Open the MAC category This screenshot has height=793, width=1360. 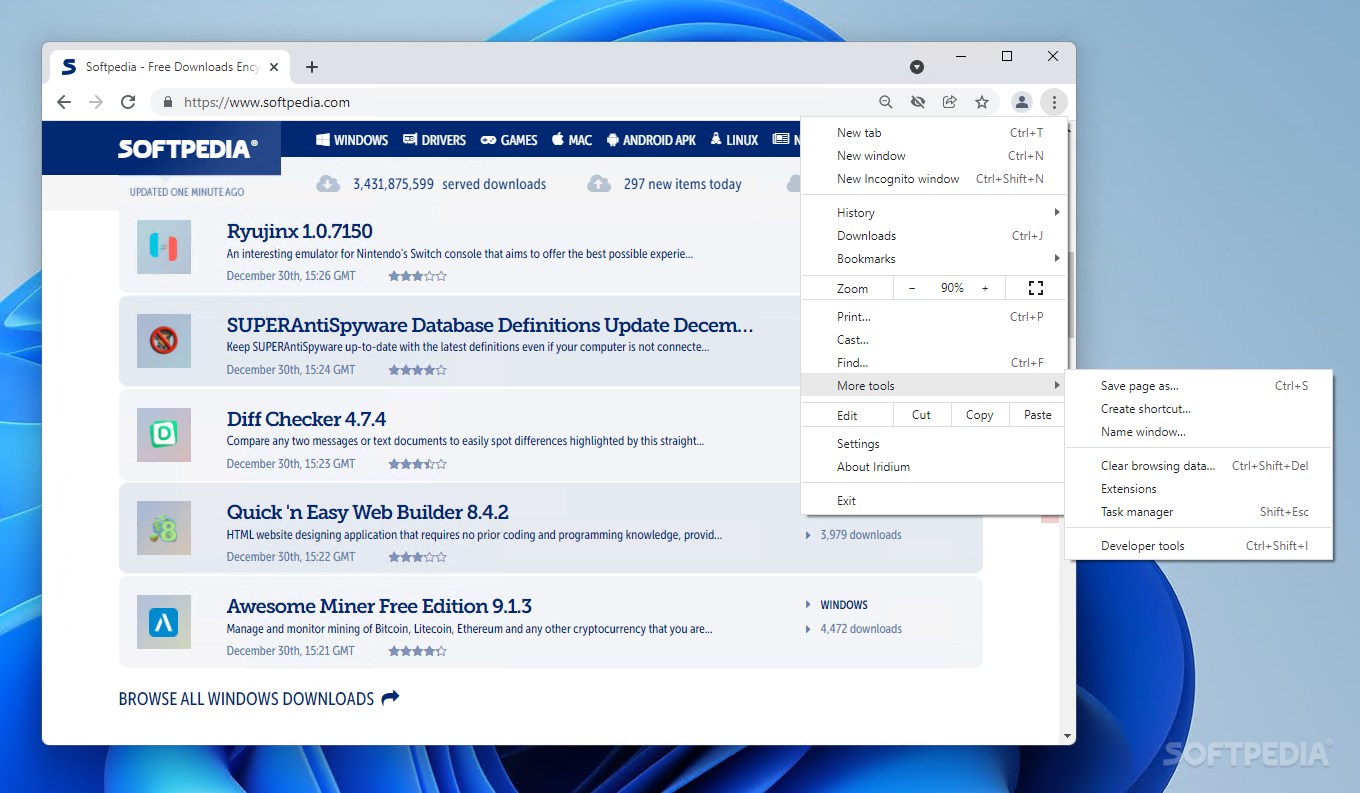(572, 140)
